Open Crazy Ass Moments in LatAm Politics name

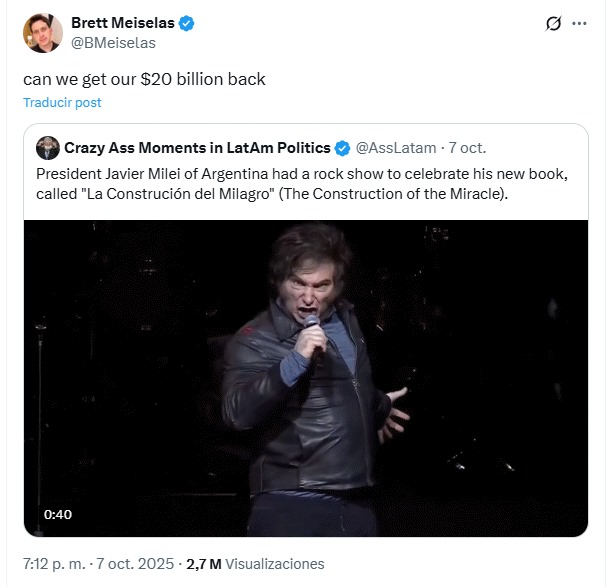click(197, 148)
